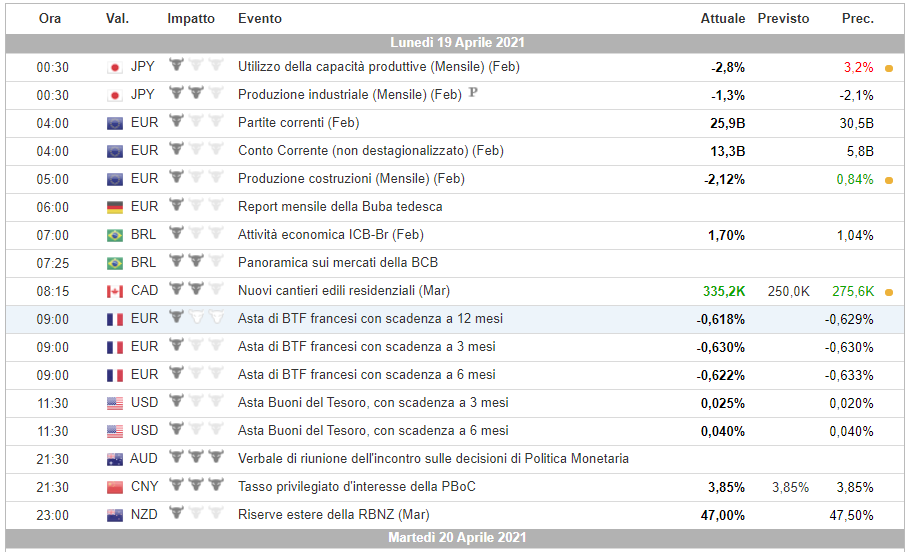Viewport: 911px width, 552px height.
Task: Click the Impatto column header
Action: tap(191, 19)
